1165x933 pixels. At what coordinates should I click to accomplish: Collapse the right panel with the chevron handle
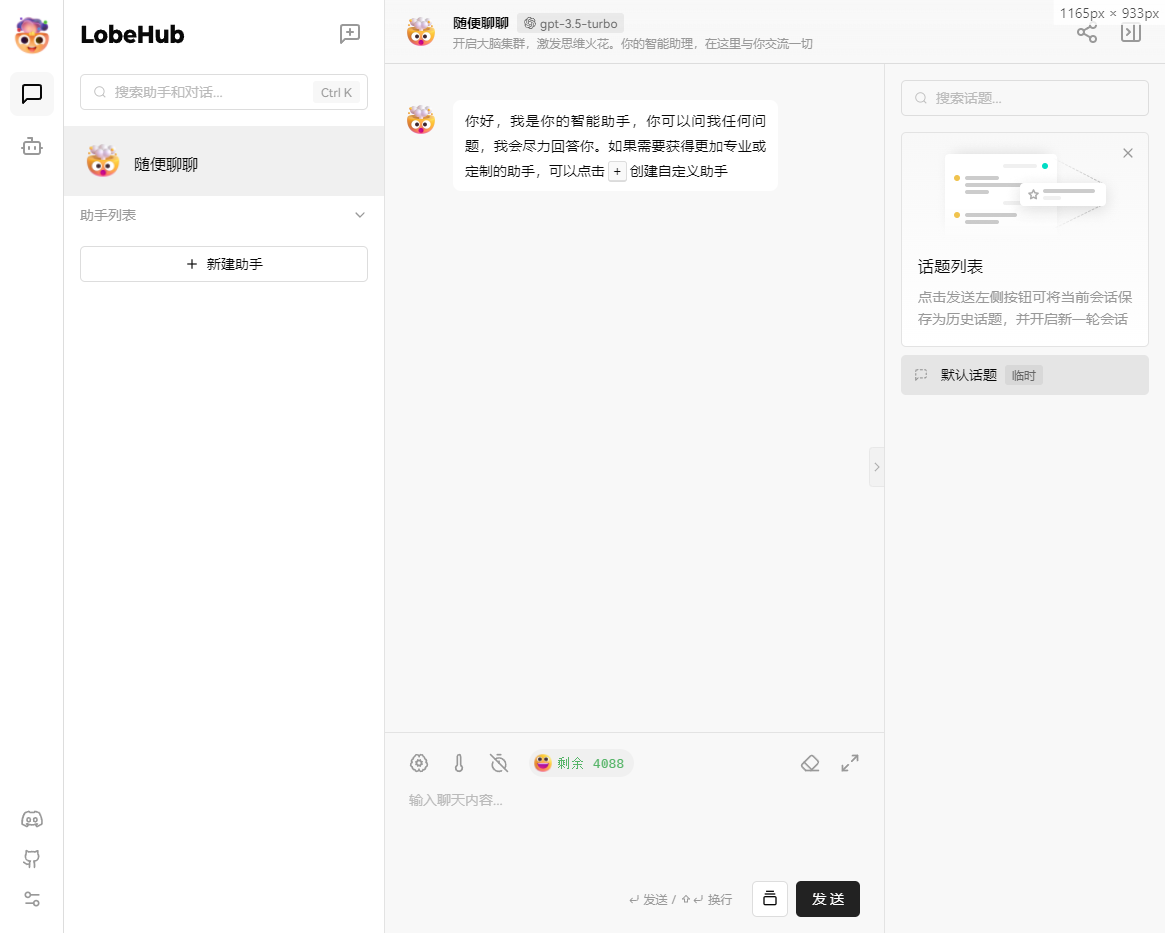pyautogui.click(x=877, y=467)
